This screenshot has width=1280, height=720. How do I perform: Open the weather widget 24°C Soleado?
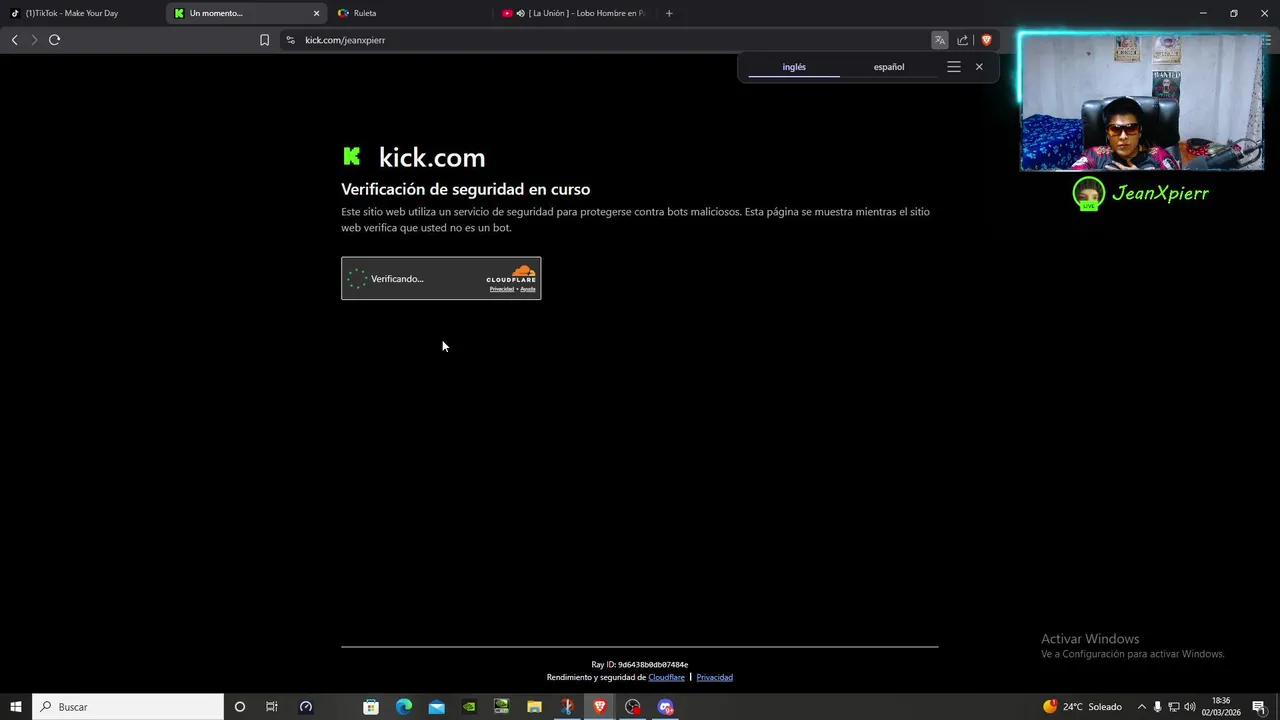[1082, 707]
